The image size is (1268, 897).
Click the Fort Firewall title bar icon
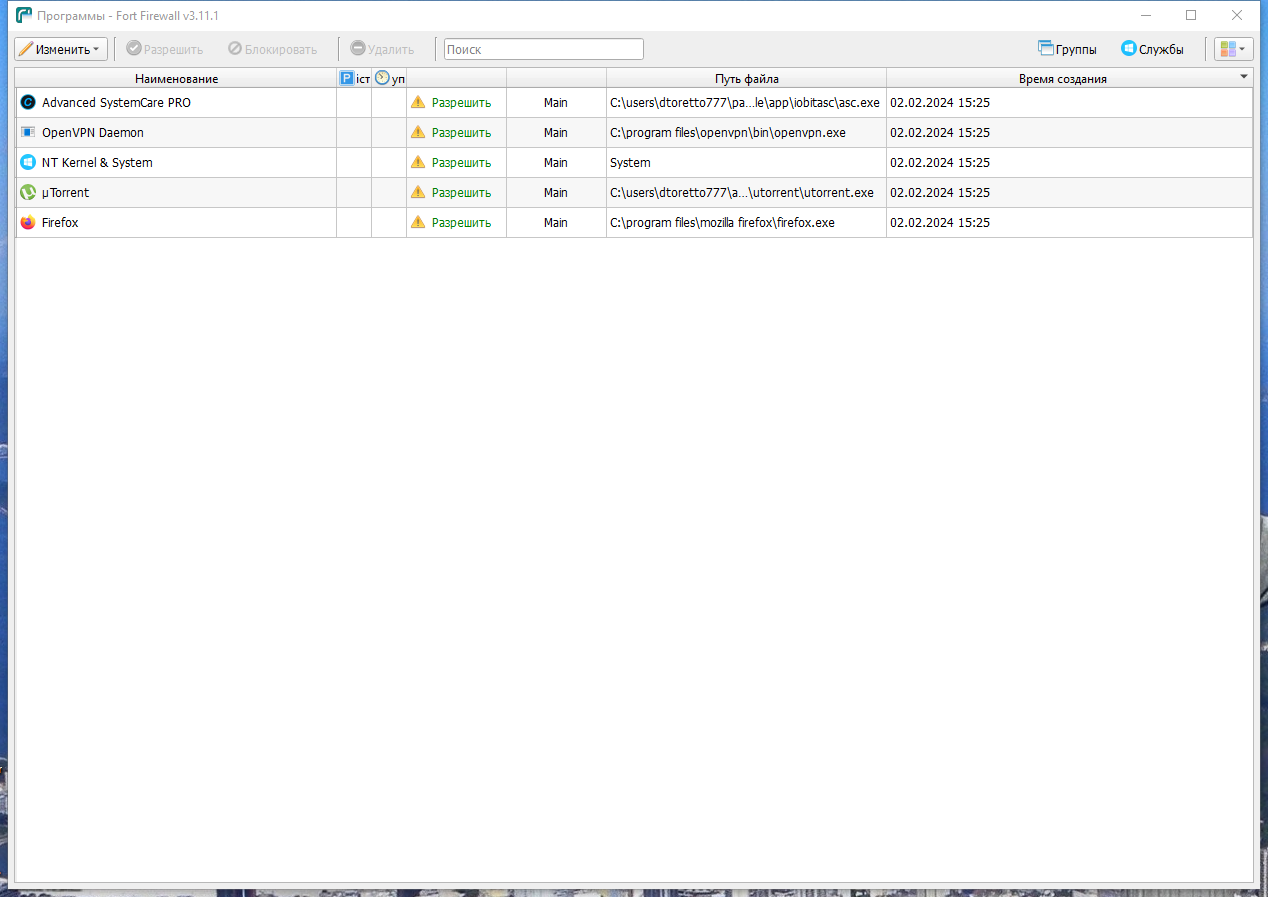pos(24,15)
